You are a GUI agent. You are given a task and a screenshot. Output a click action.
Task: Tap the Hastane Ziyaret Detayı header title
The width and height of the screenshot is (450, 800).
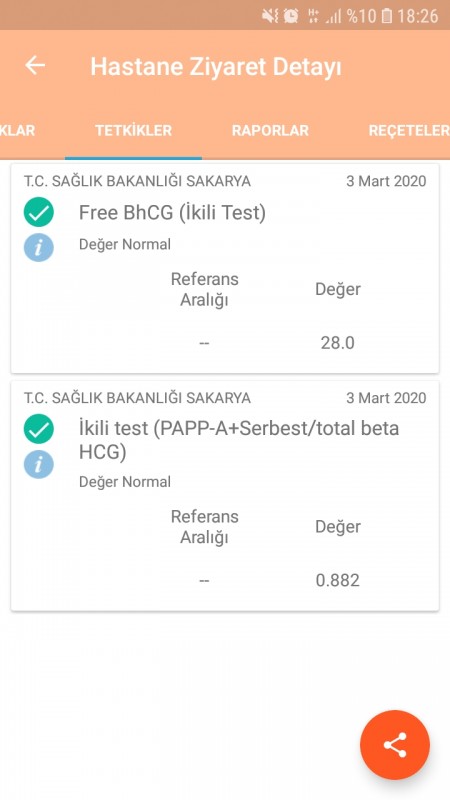(216, 67)
